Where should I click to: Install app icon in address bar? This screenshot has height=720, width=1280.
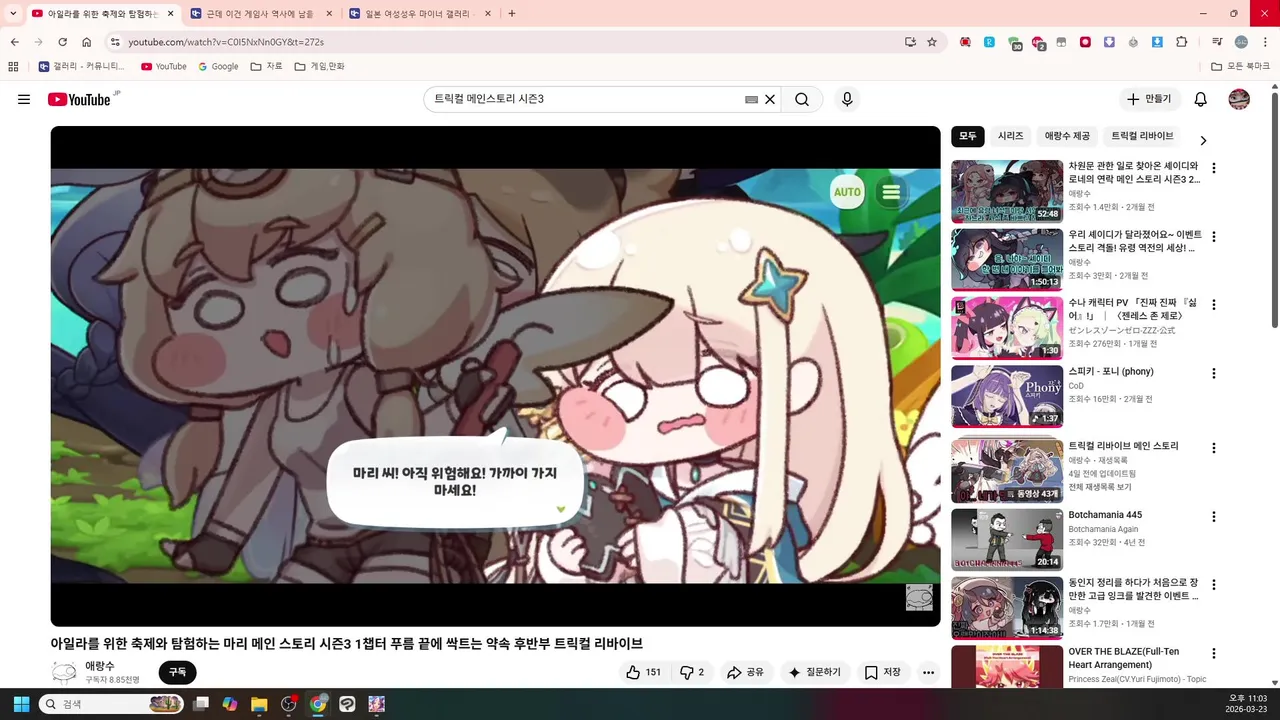pyautogui.click(x=910, y=42)
